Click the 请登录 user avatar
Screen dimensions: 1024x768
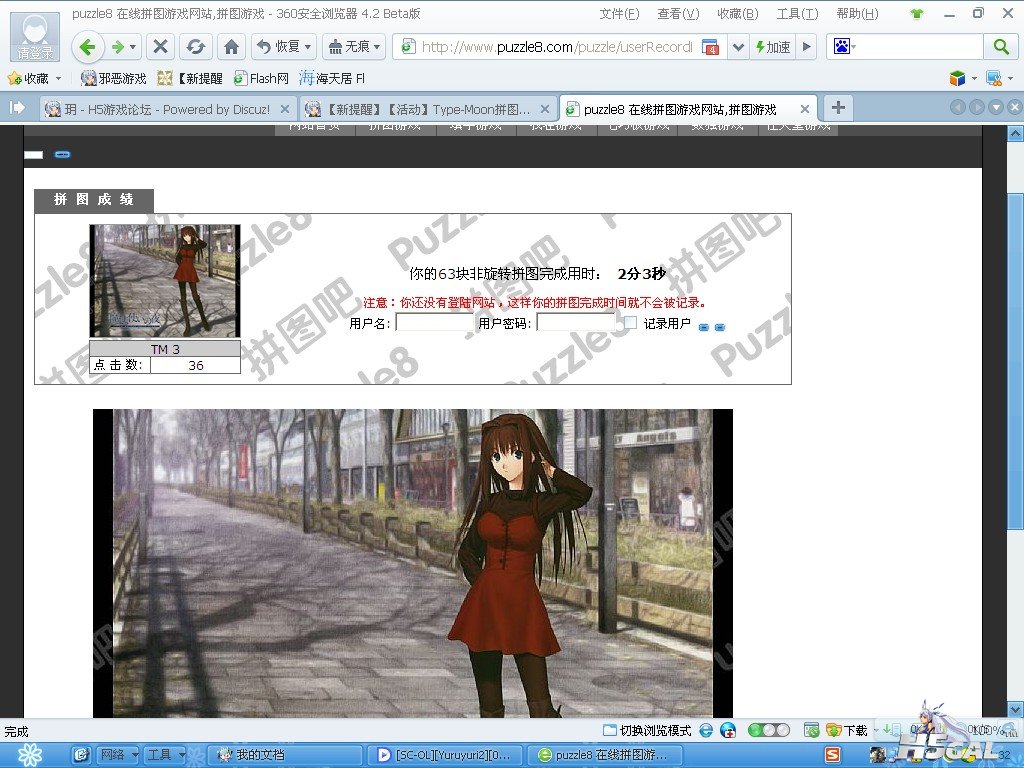click(35, 36)
